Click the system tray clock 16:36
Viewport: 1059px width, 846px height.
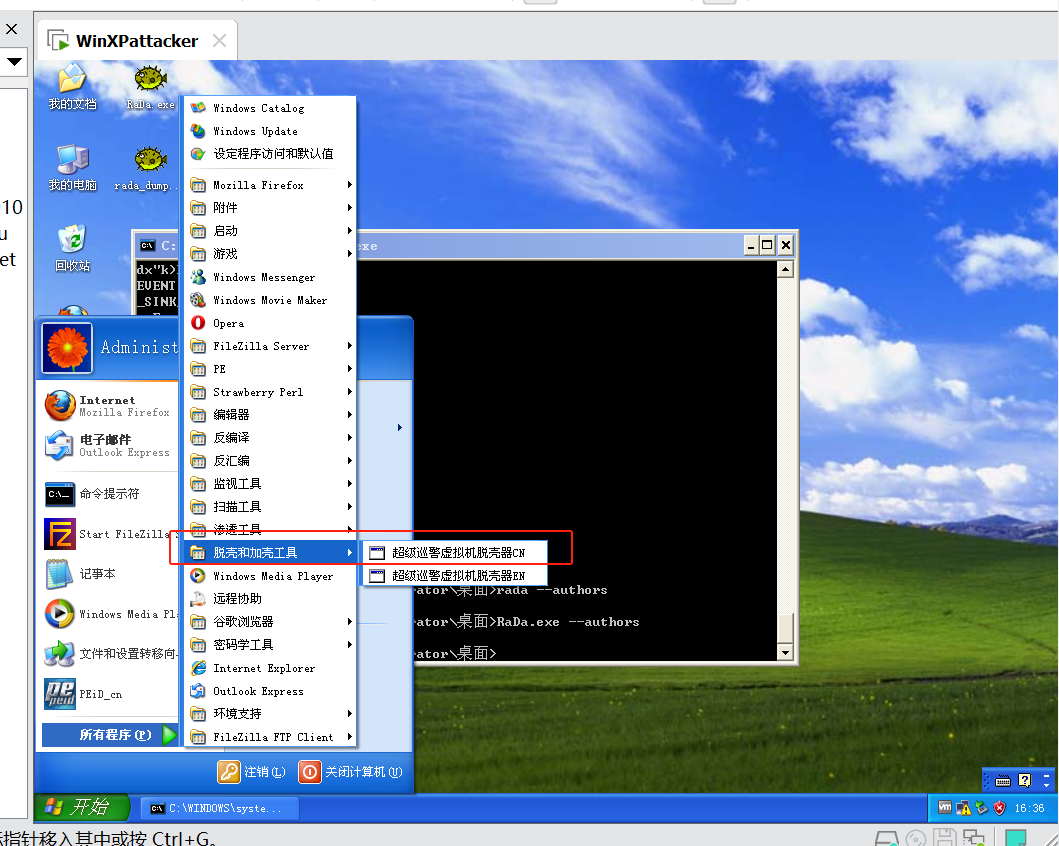coord(1029,808)
